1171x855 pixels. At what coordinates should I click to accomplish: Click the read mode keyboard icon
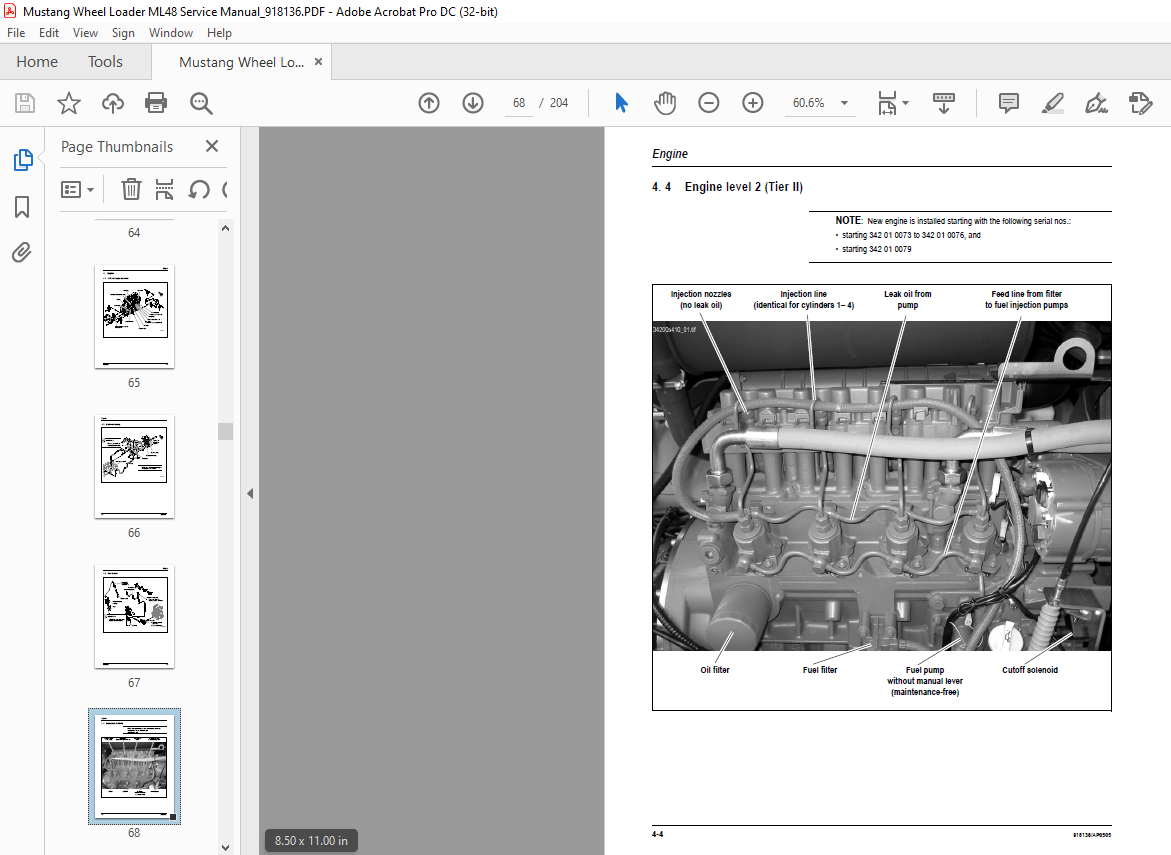[944, 103]
